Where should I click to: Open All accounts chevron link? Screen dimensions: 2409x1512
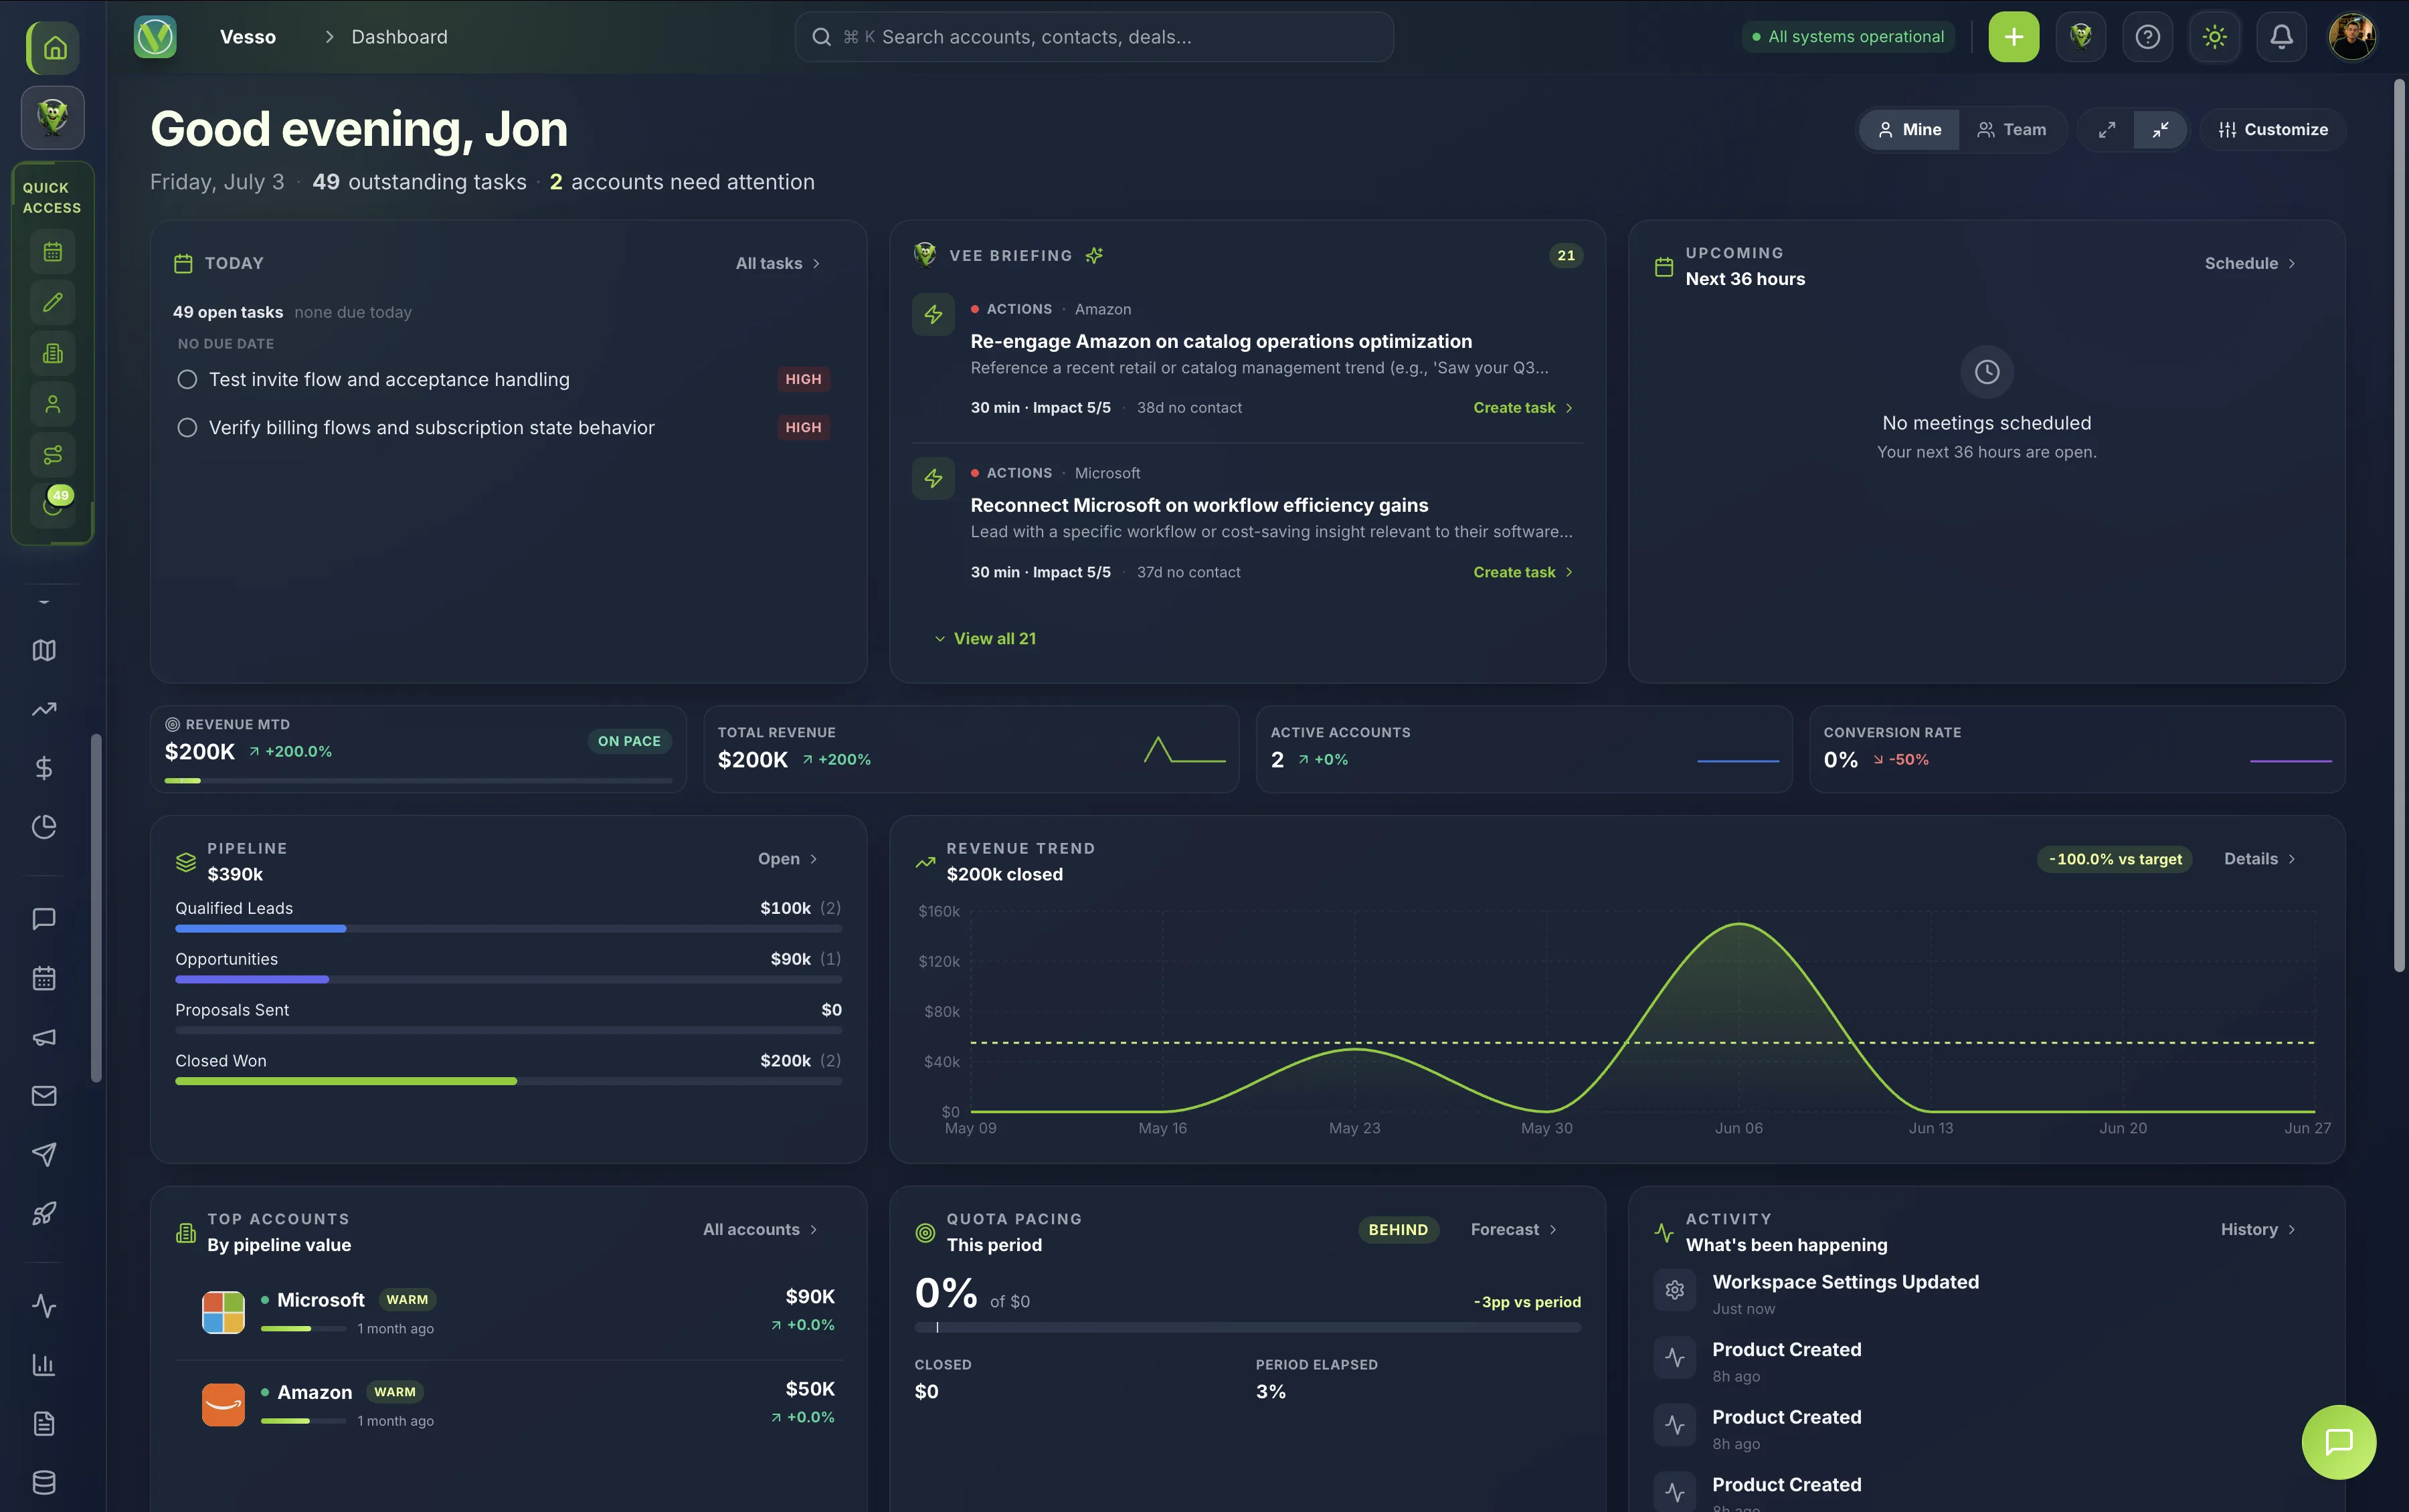(760, 1230)
